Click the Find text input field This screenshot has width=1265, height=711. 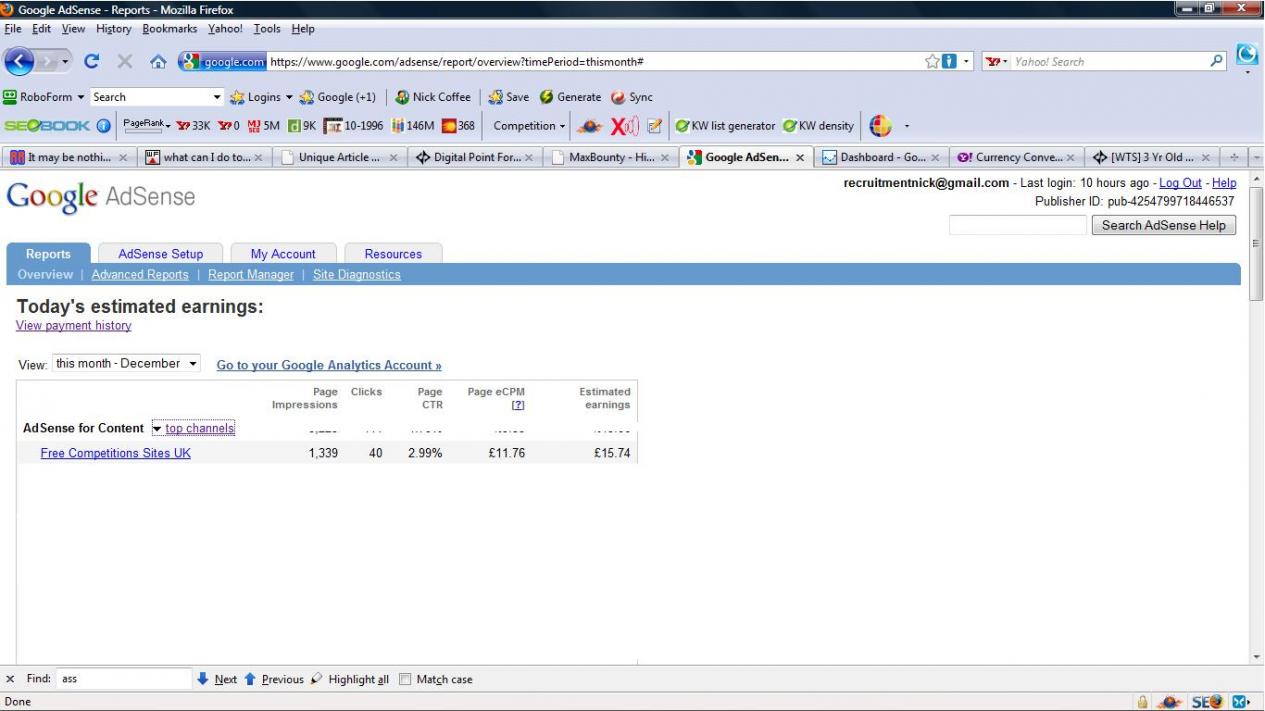122,679
